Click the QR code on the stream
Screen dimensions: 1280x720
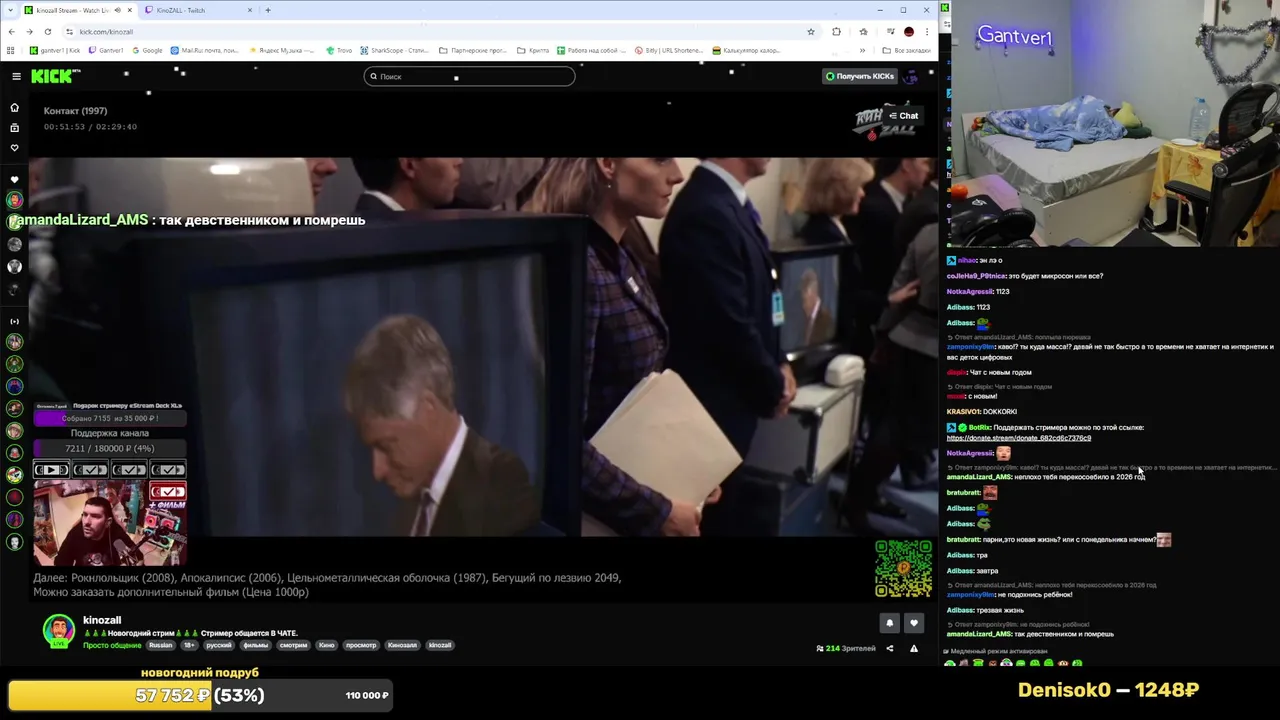[903, 568]
